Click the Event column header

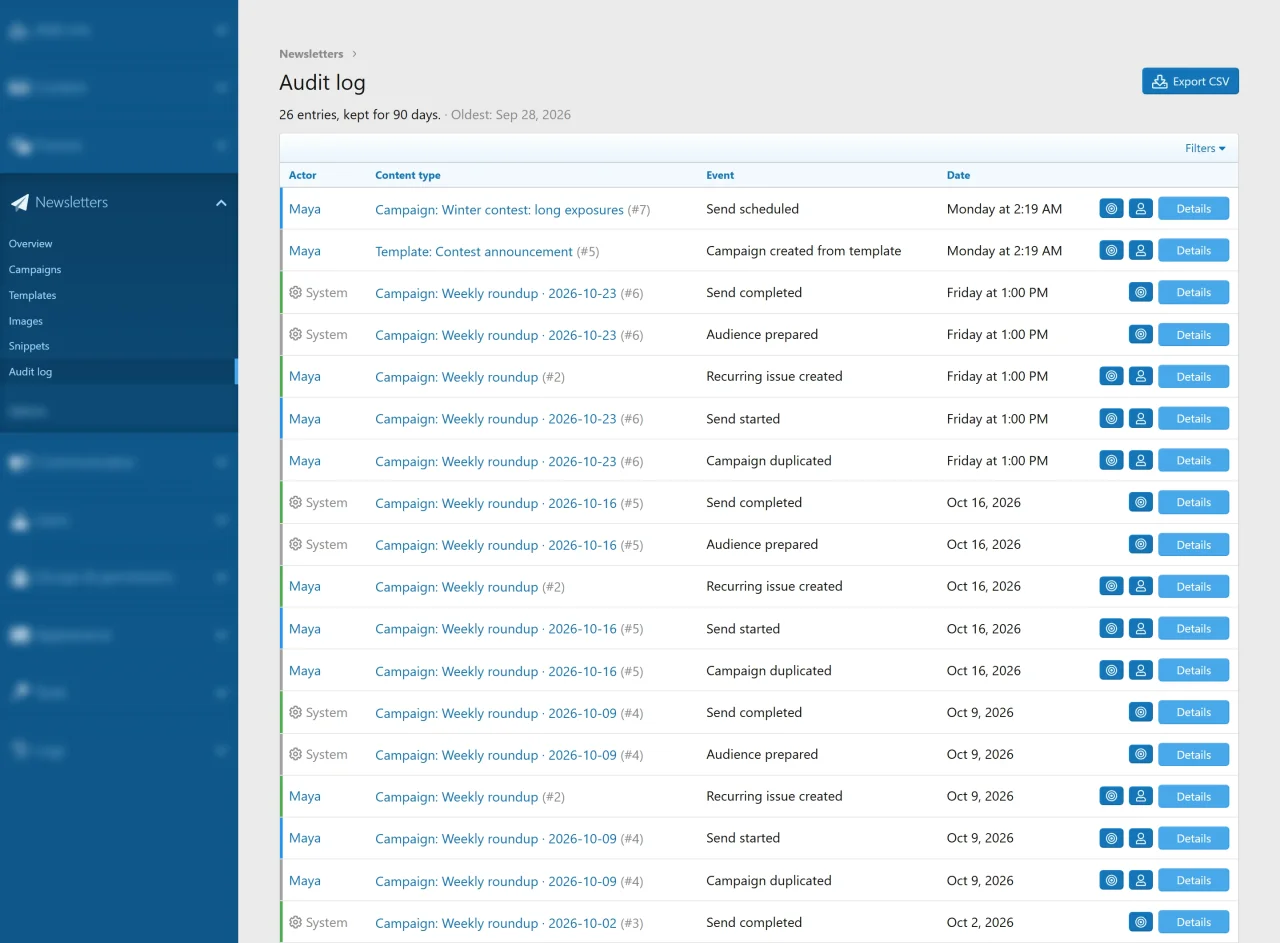tap(720, 175)
